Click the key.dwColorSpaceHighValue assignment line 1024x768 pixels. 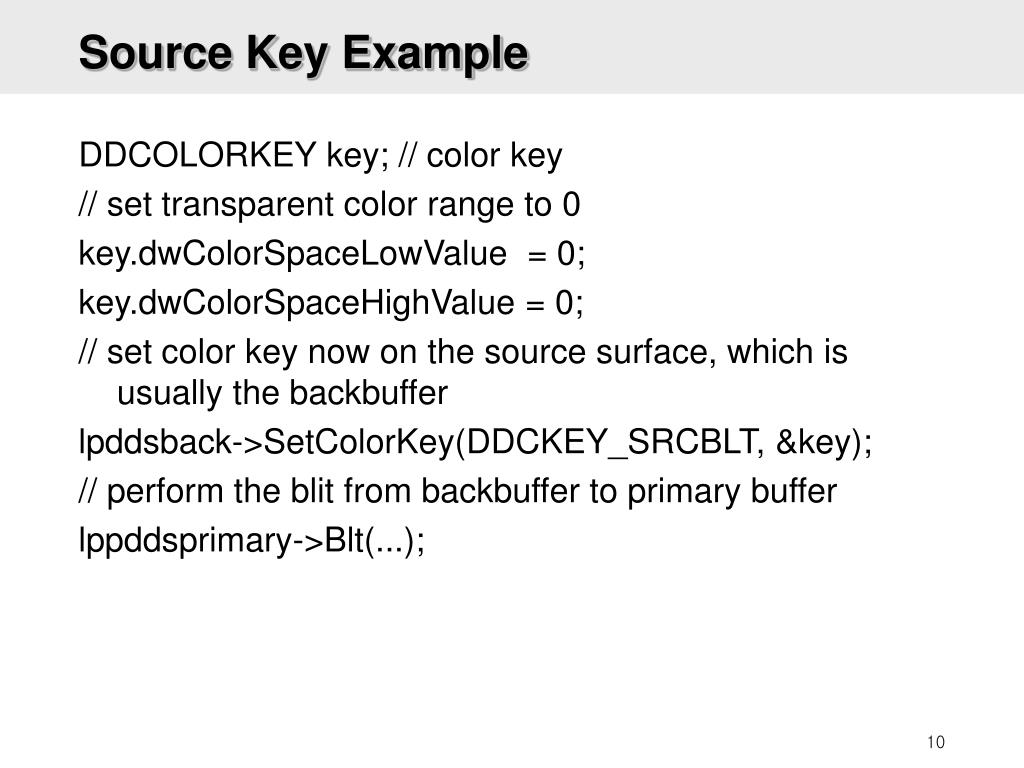pos(331,302)
